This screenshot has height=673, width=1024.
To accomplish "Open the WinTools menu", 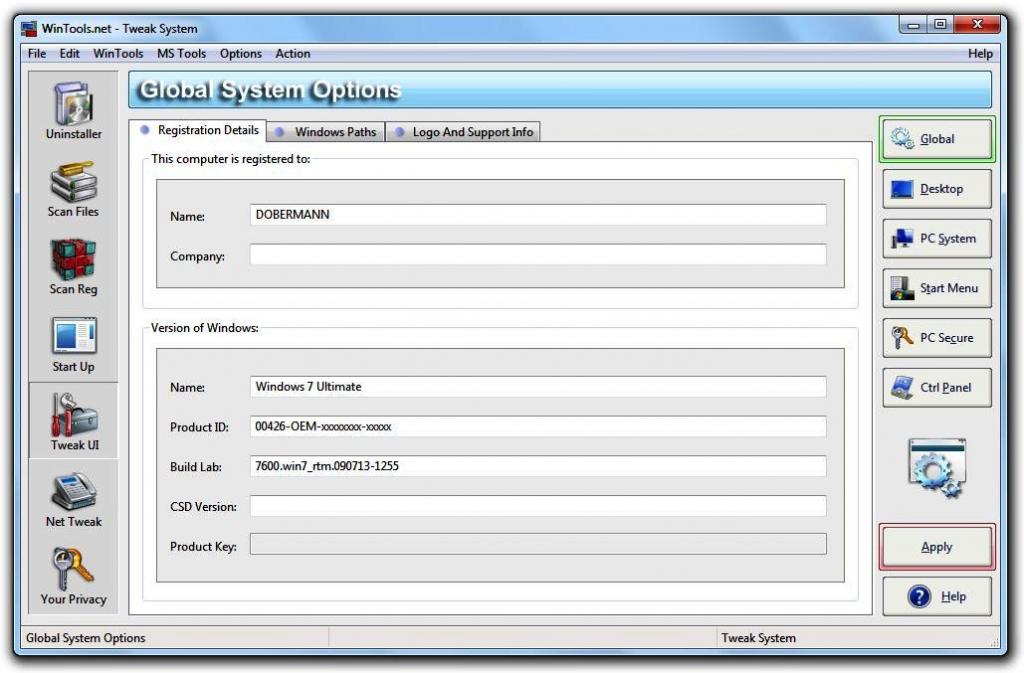I will (118, 54).
